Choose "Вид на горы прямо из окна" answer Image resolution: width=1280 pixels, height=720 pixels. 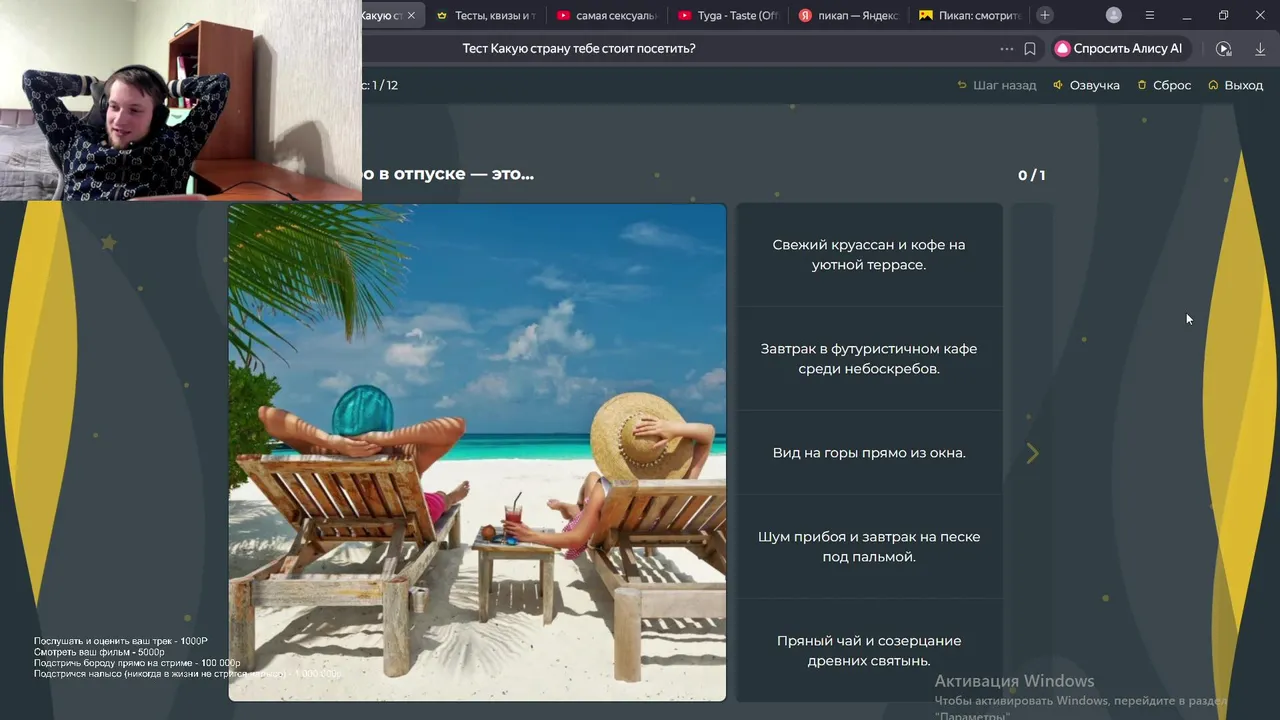[869, 453]
